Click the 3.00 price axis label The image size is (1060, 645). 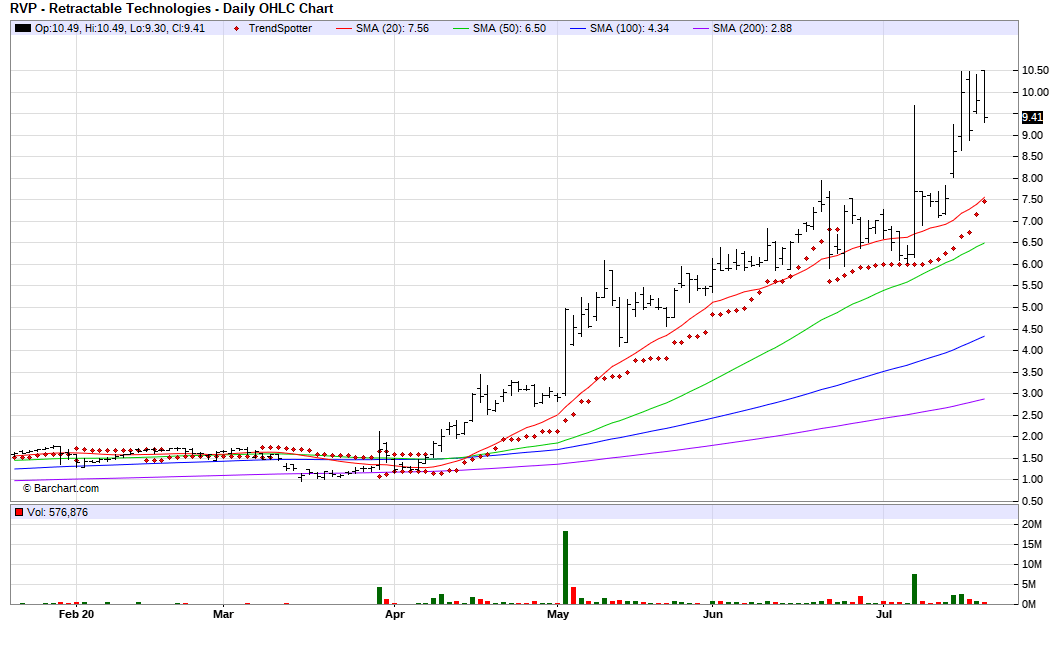(x=1032, y=393)
